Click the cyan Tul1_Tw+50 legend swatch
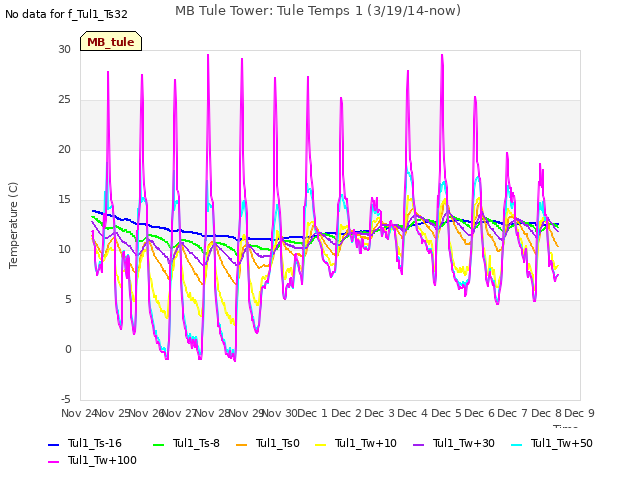Image resolution: width=640 pixels, height=480 pixels. coord(517,444)
